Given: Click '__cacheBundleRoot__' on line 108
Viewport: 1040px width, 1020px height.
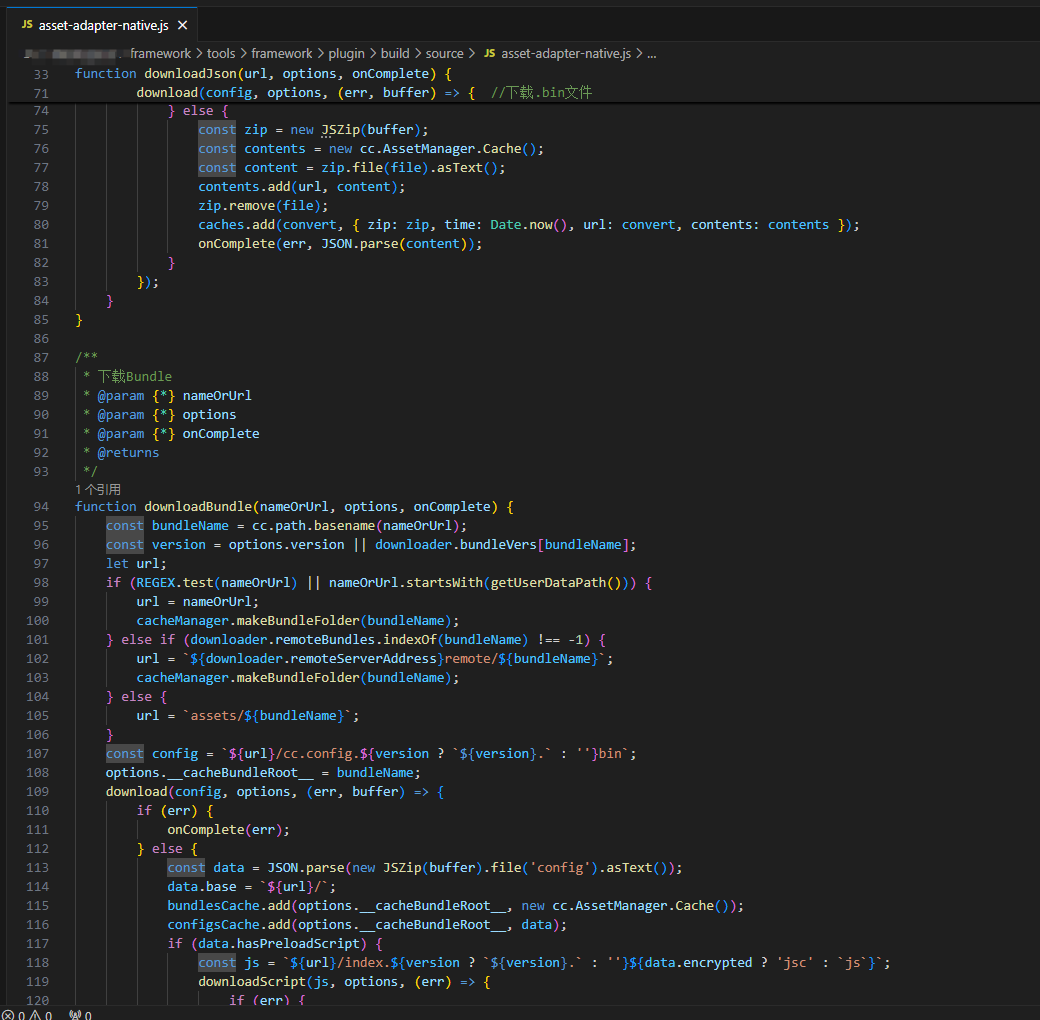Looking at the screenshot, I should point(240,773).
